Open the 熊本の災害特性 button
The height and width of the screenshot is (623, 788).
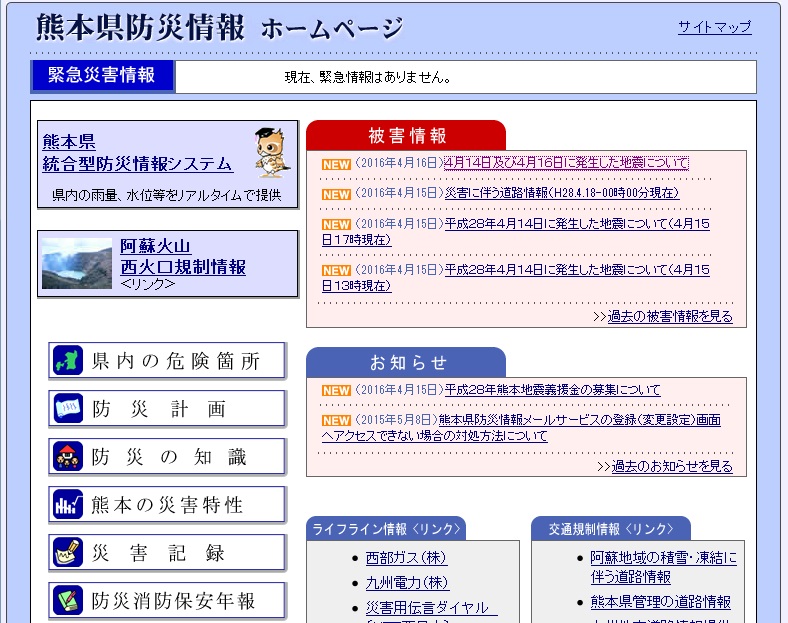point(167,504)
